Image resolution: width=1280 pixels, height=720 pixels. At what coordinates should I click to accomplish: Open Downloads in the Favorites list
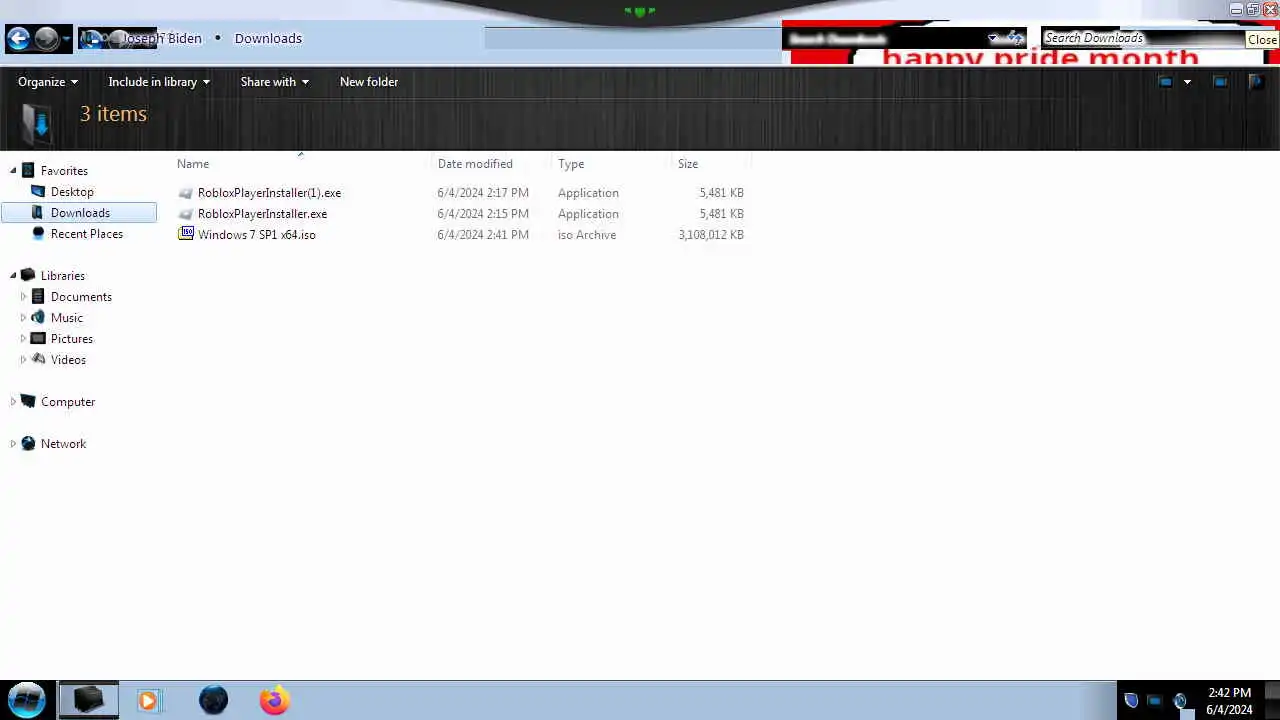click(80, 213)
